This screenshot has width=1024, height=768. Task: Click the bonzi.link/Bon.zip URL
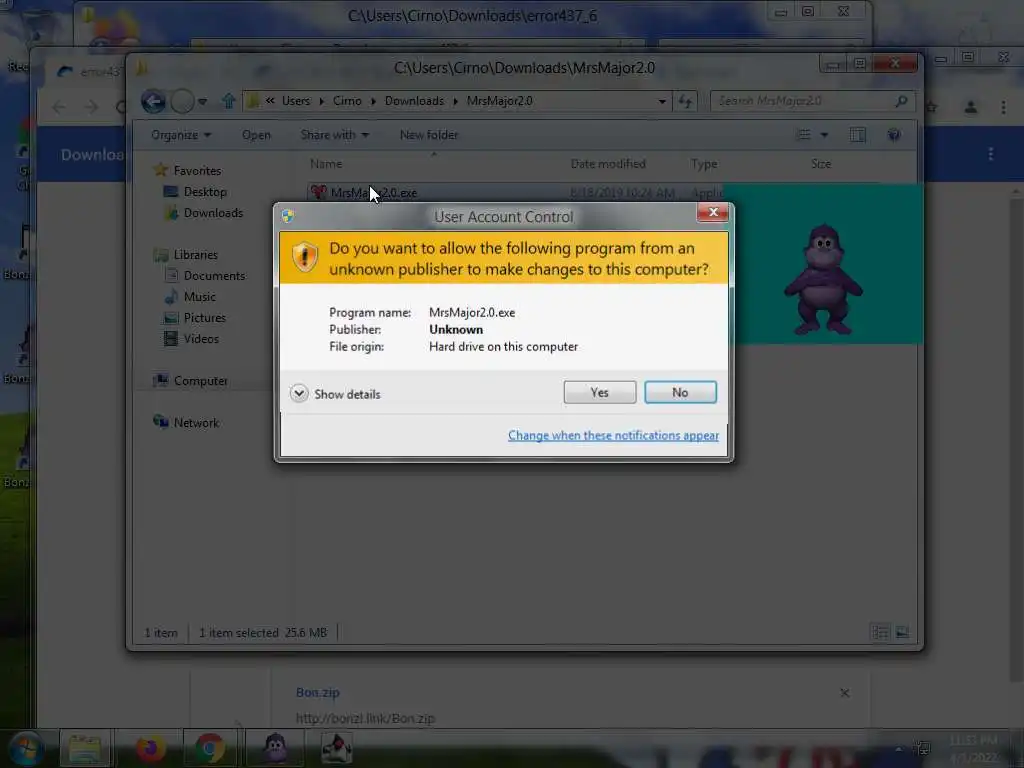[x=365, y=718]
